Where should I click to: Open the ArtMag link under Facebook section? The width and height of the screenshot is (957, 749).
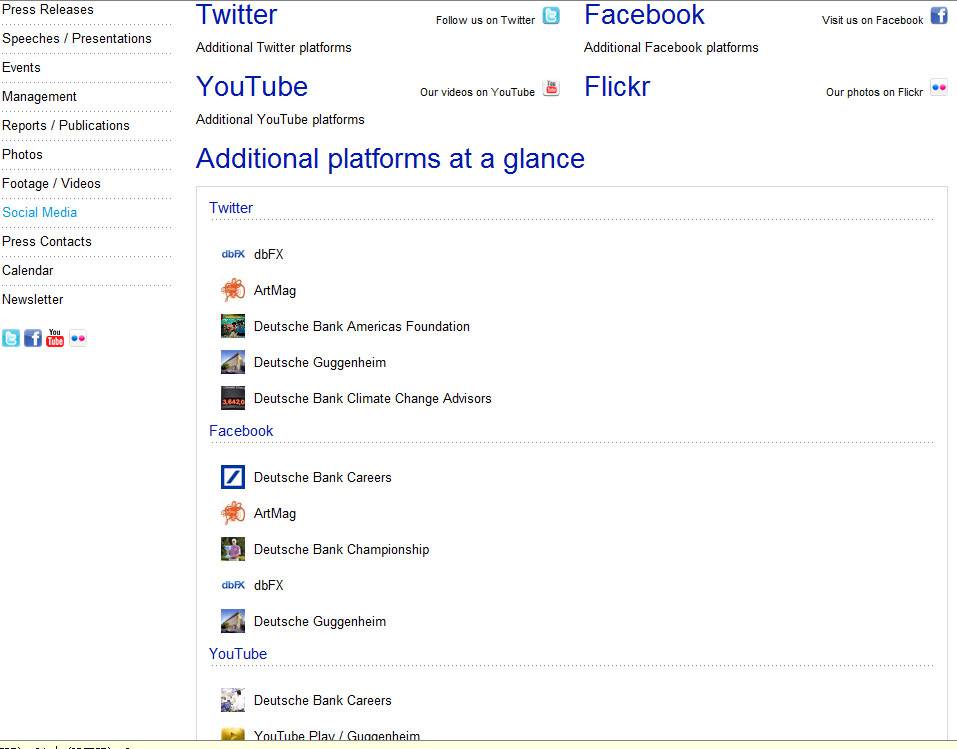tap(275, 513)
